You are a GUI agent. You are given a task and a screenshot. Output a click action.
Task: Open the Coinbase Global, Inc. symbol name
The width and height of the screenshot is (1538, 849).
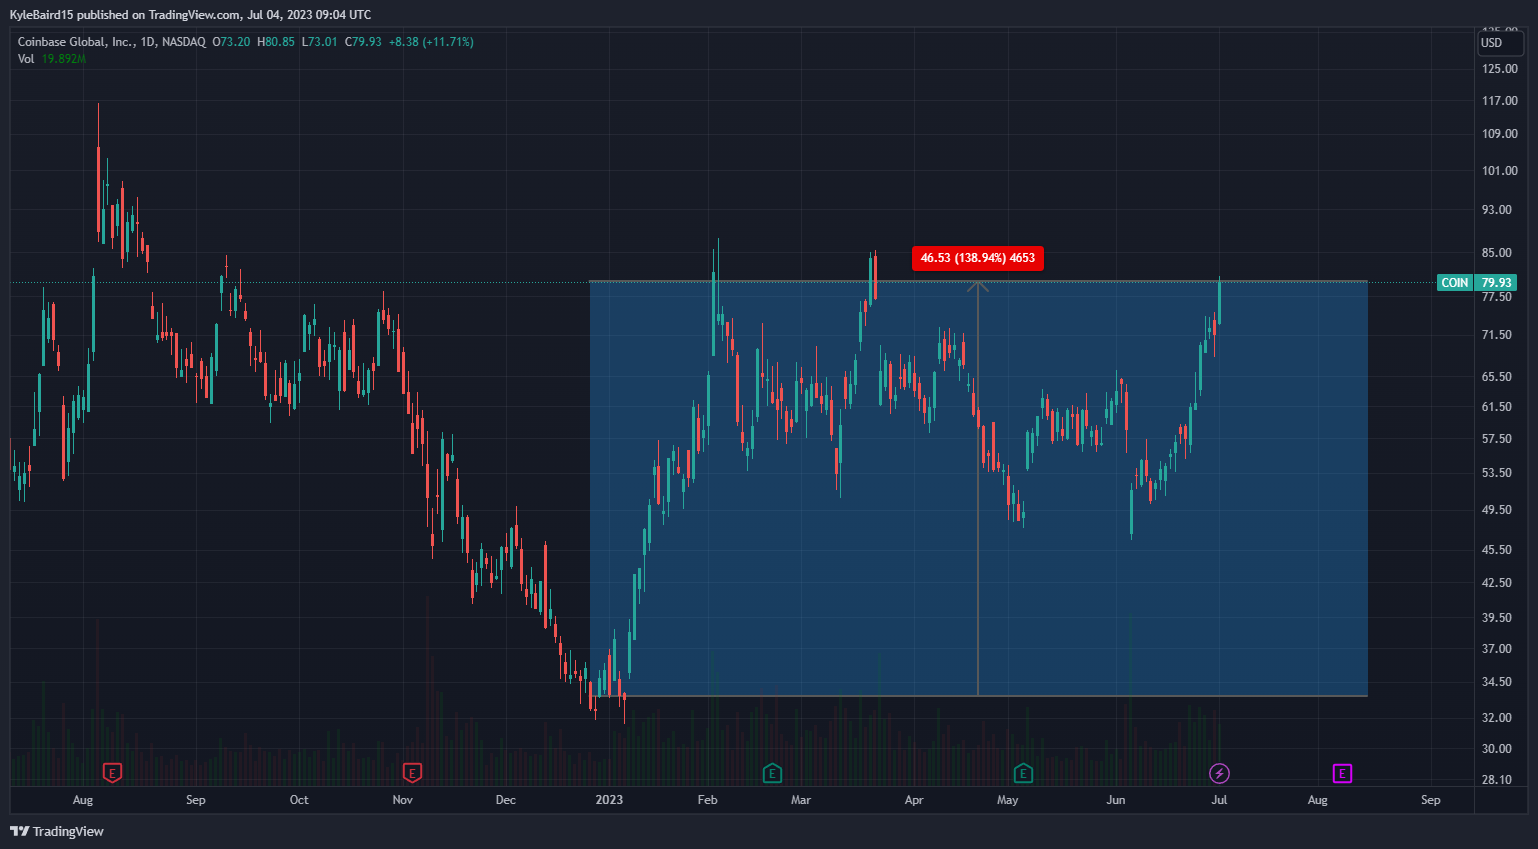click(75, 42)
